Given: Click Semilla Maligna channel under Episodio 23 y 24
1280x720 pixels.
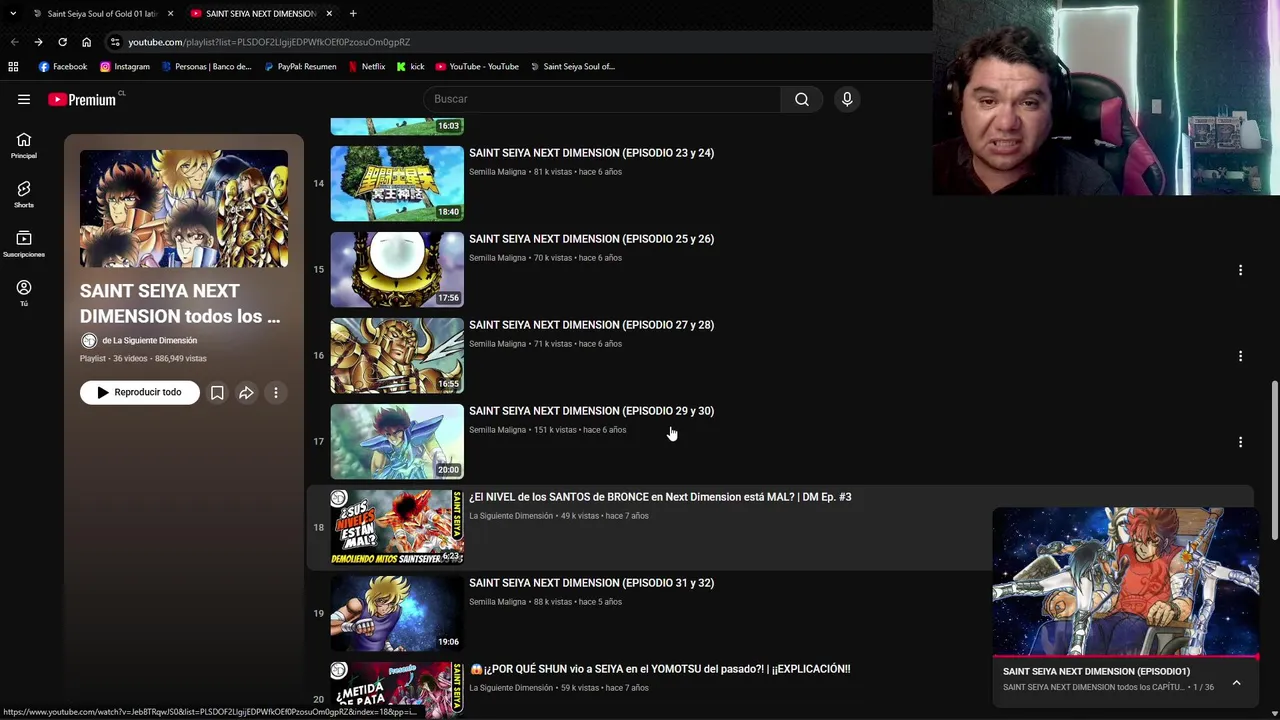Looking at the screenshot, I should tap(497, 172).
